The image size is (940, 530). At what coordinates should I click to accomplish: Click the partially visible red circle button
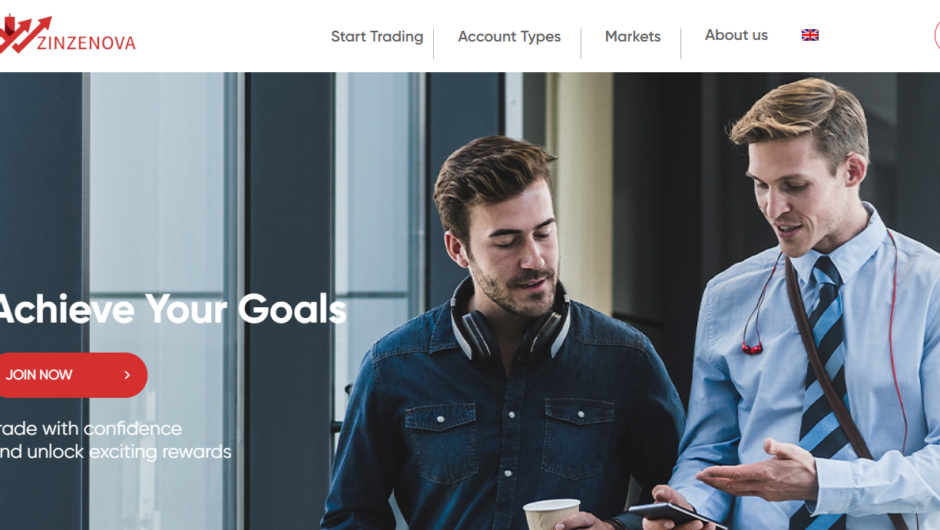936,35
